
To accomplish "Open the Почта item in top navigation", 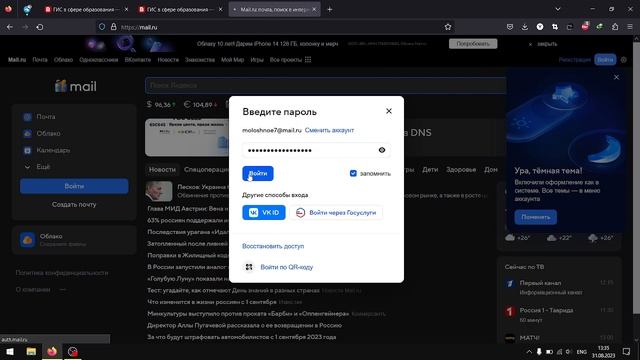I will [40, 60].
